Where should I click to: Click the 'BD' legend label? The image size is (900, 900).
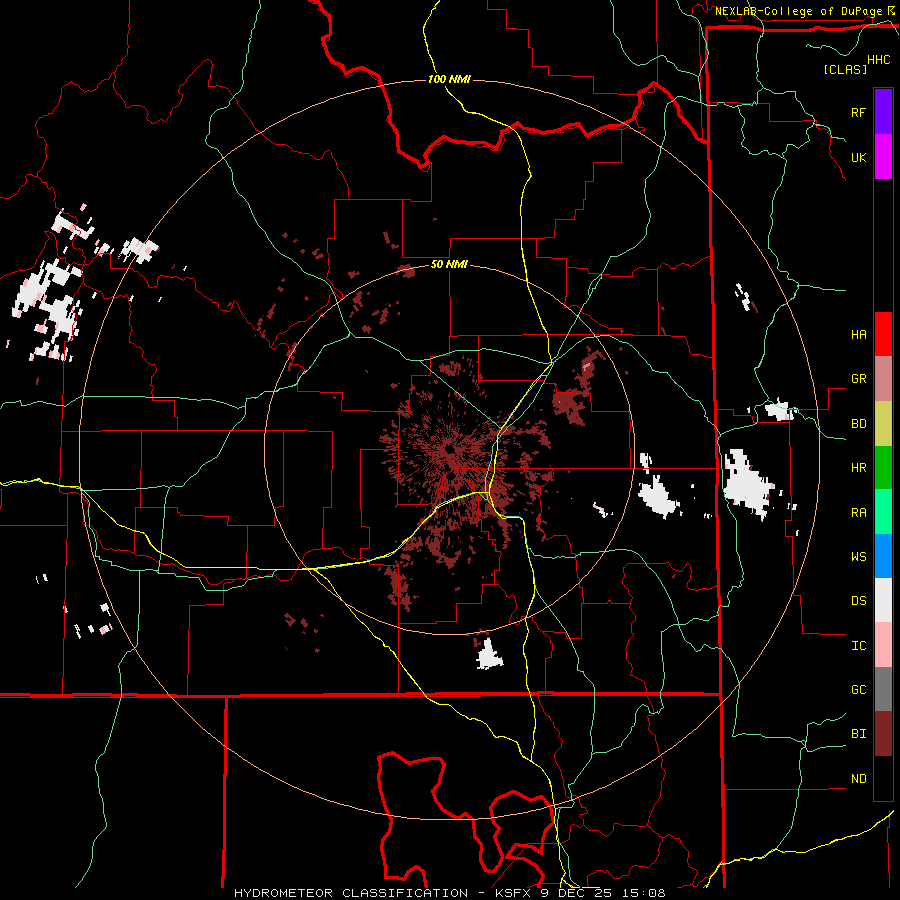pos(859,424)
